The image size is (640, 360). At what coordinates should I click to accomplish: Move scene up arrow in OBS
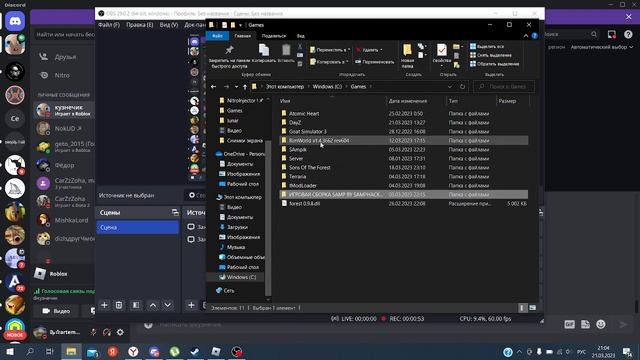point(153,305)
